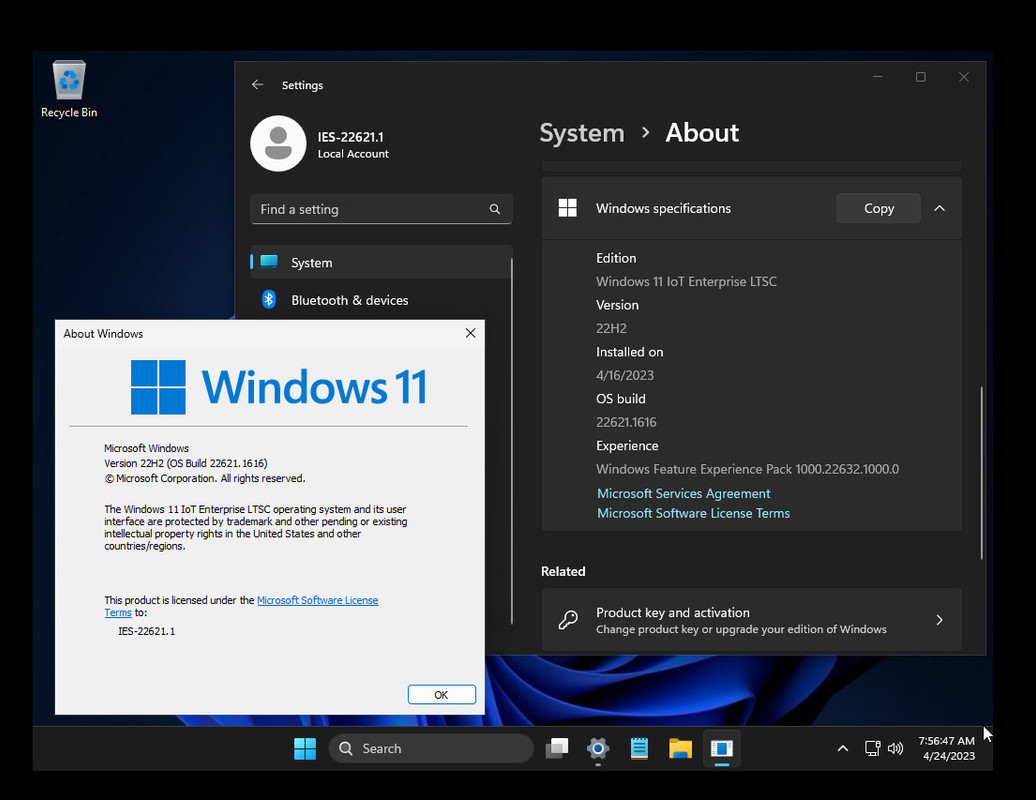This screenshot has height=800, width=1036.
Task: Open the Start menu
Action: (x=305, y=748)
